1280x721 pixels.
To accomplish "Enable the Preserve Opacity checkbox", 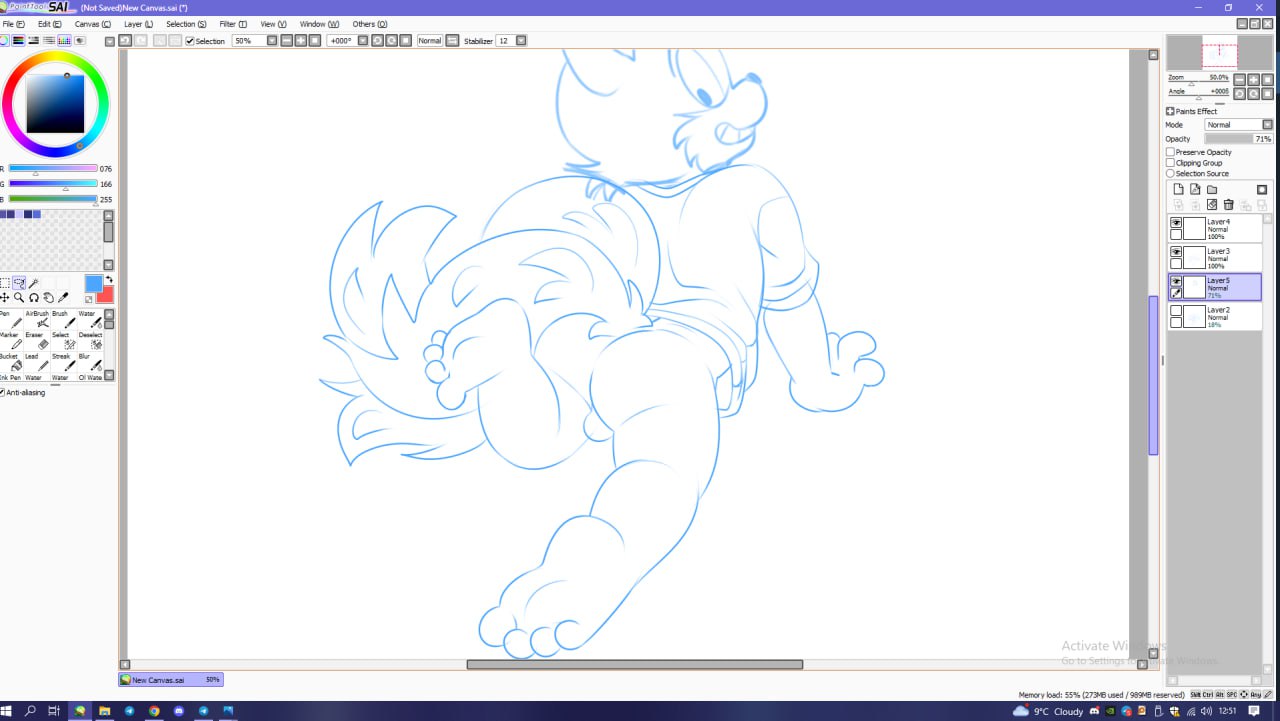I will [x=1171, y=152].
